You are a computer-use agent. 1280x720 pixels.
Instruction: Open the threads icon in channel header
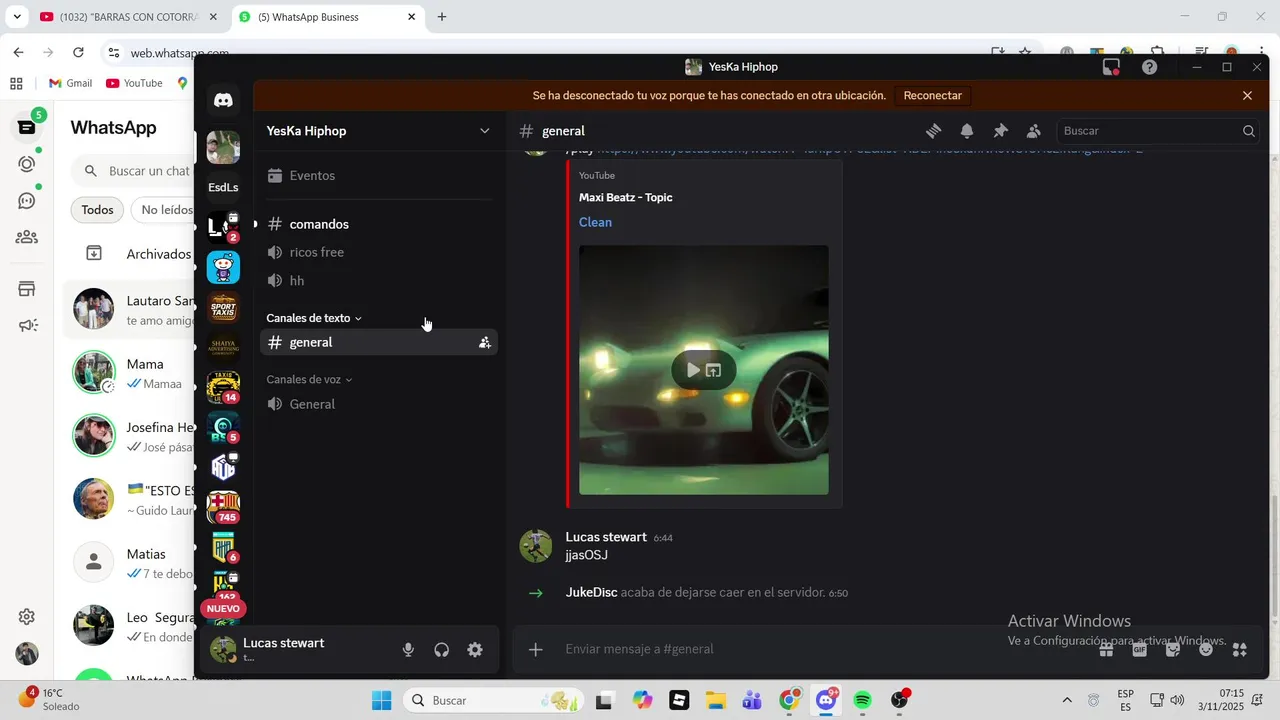click(934, 131)
